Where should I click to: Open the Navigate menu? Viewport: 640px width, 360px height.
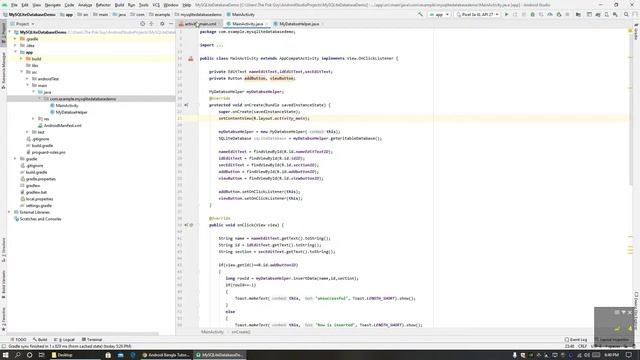[x=53, y=5]
